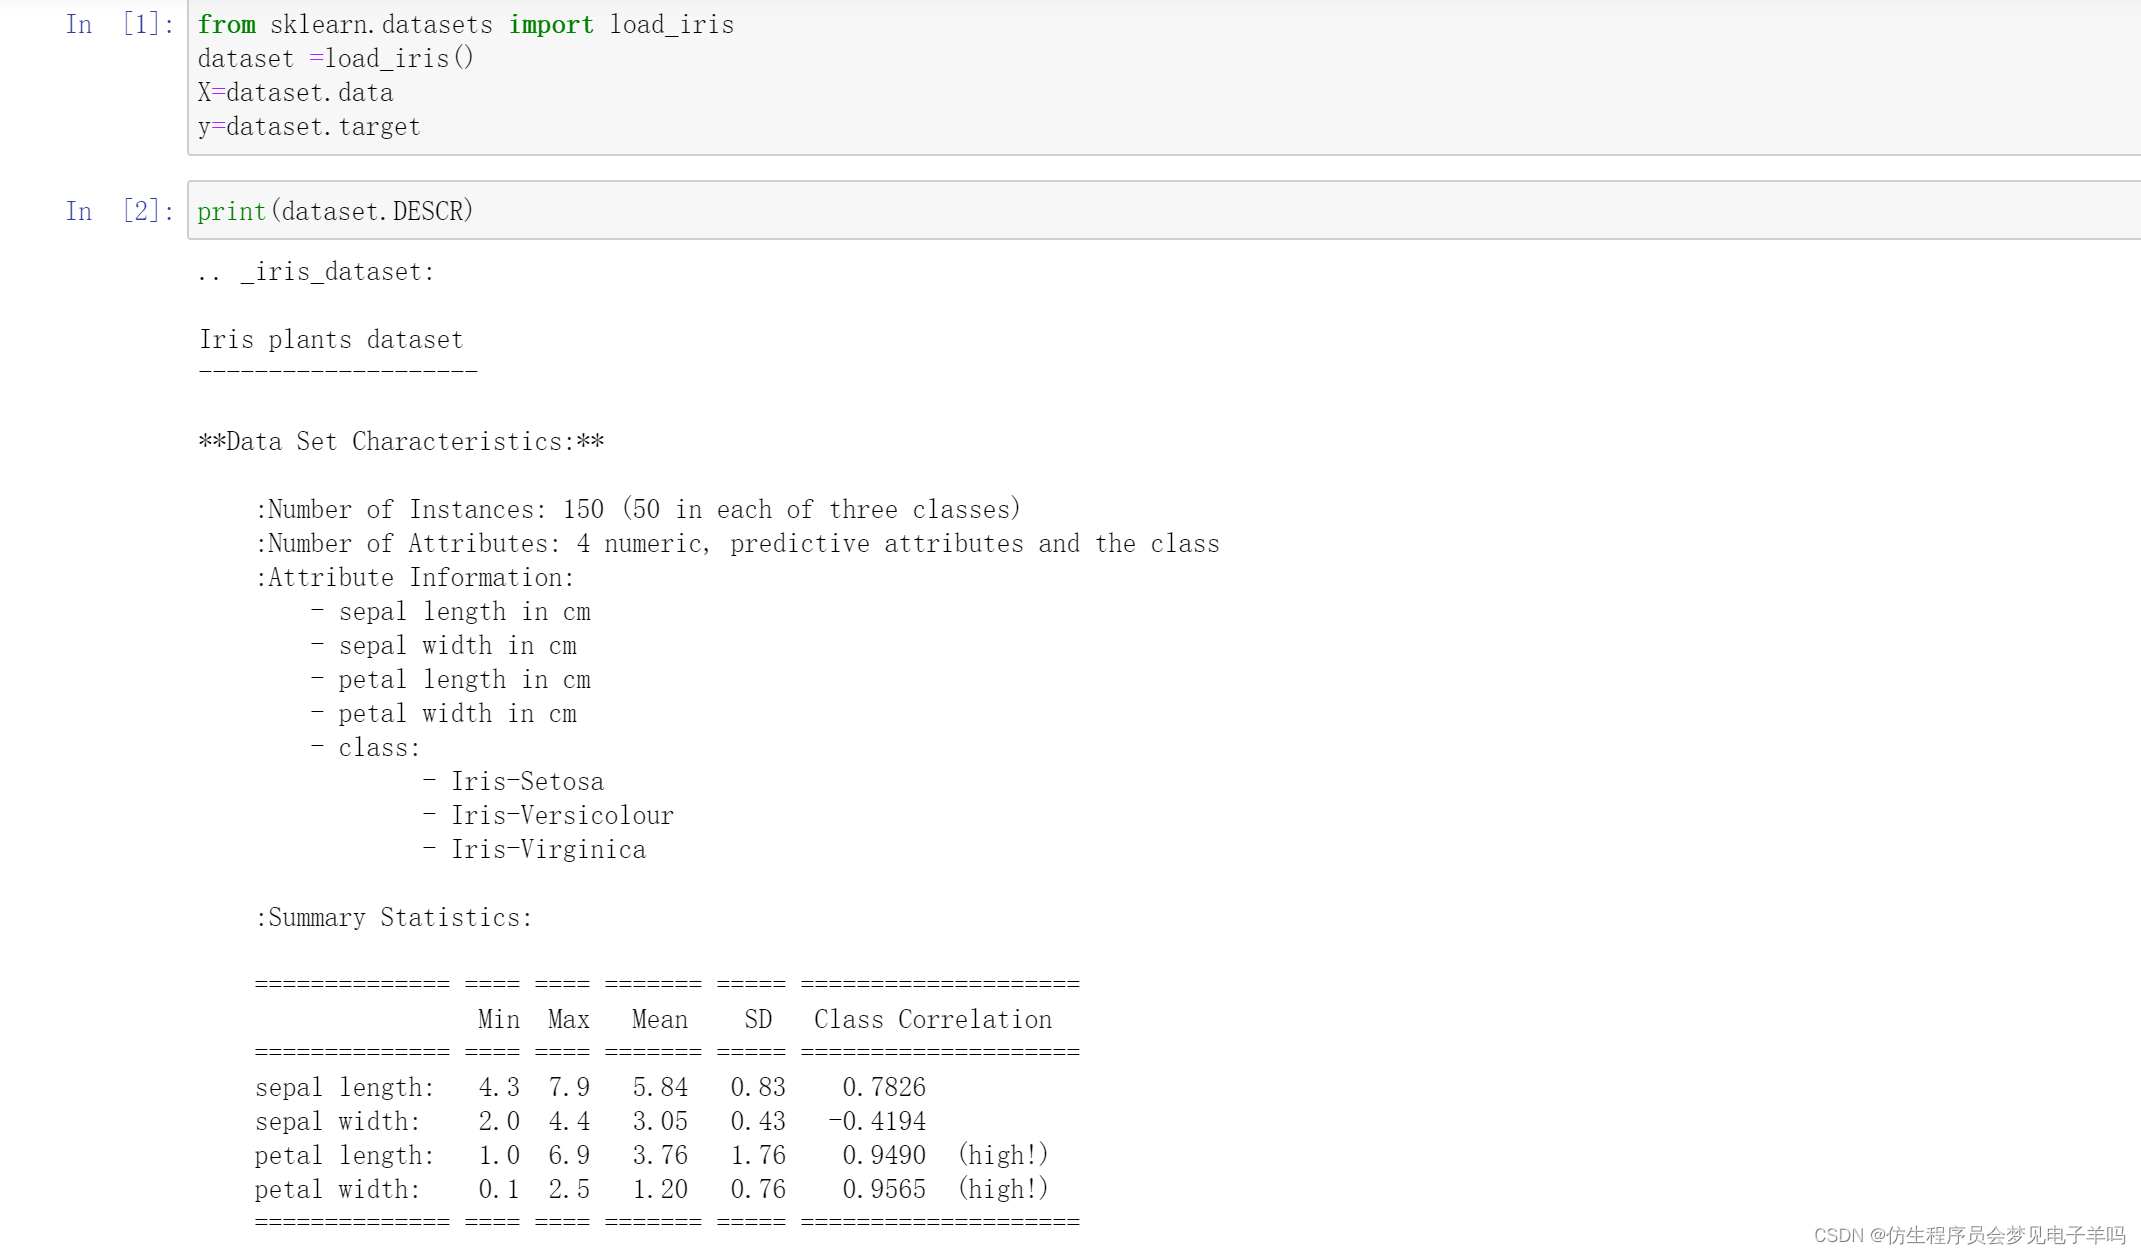Click the 'Mean' column header
2141x1254 pixels.
pyautogui.click(x=660, y=1020)
